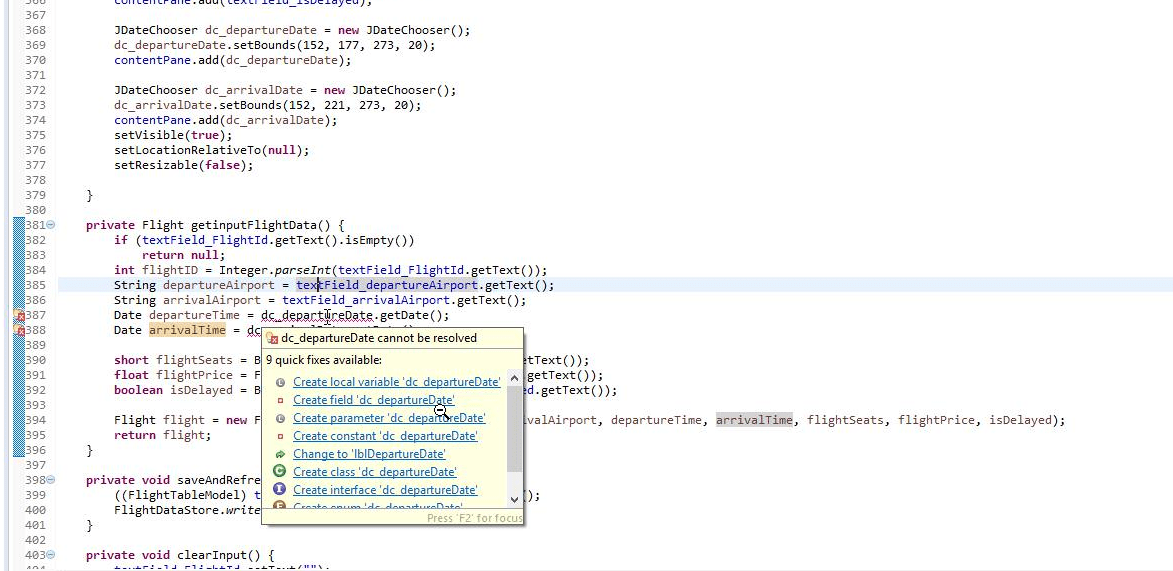This screenshot has width=1173, height=571.
Task: Click 'setVisible(true);' on line 375
Action: pos(174,135)
